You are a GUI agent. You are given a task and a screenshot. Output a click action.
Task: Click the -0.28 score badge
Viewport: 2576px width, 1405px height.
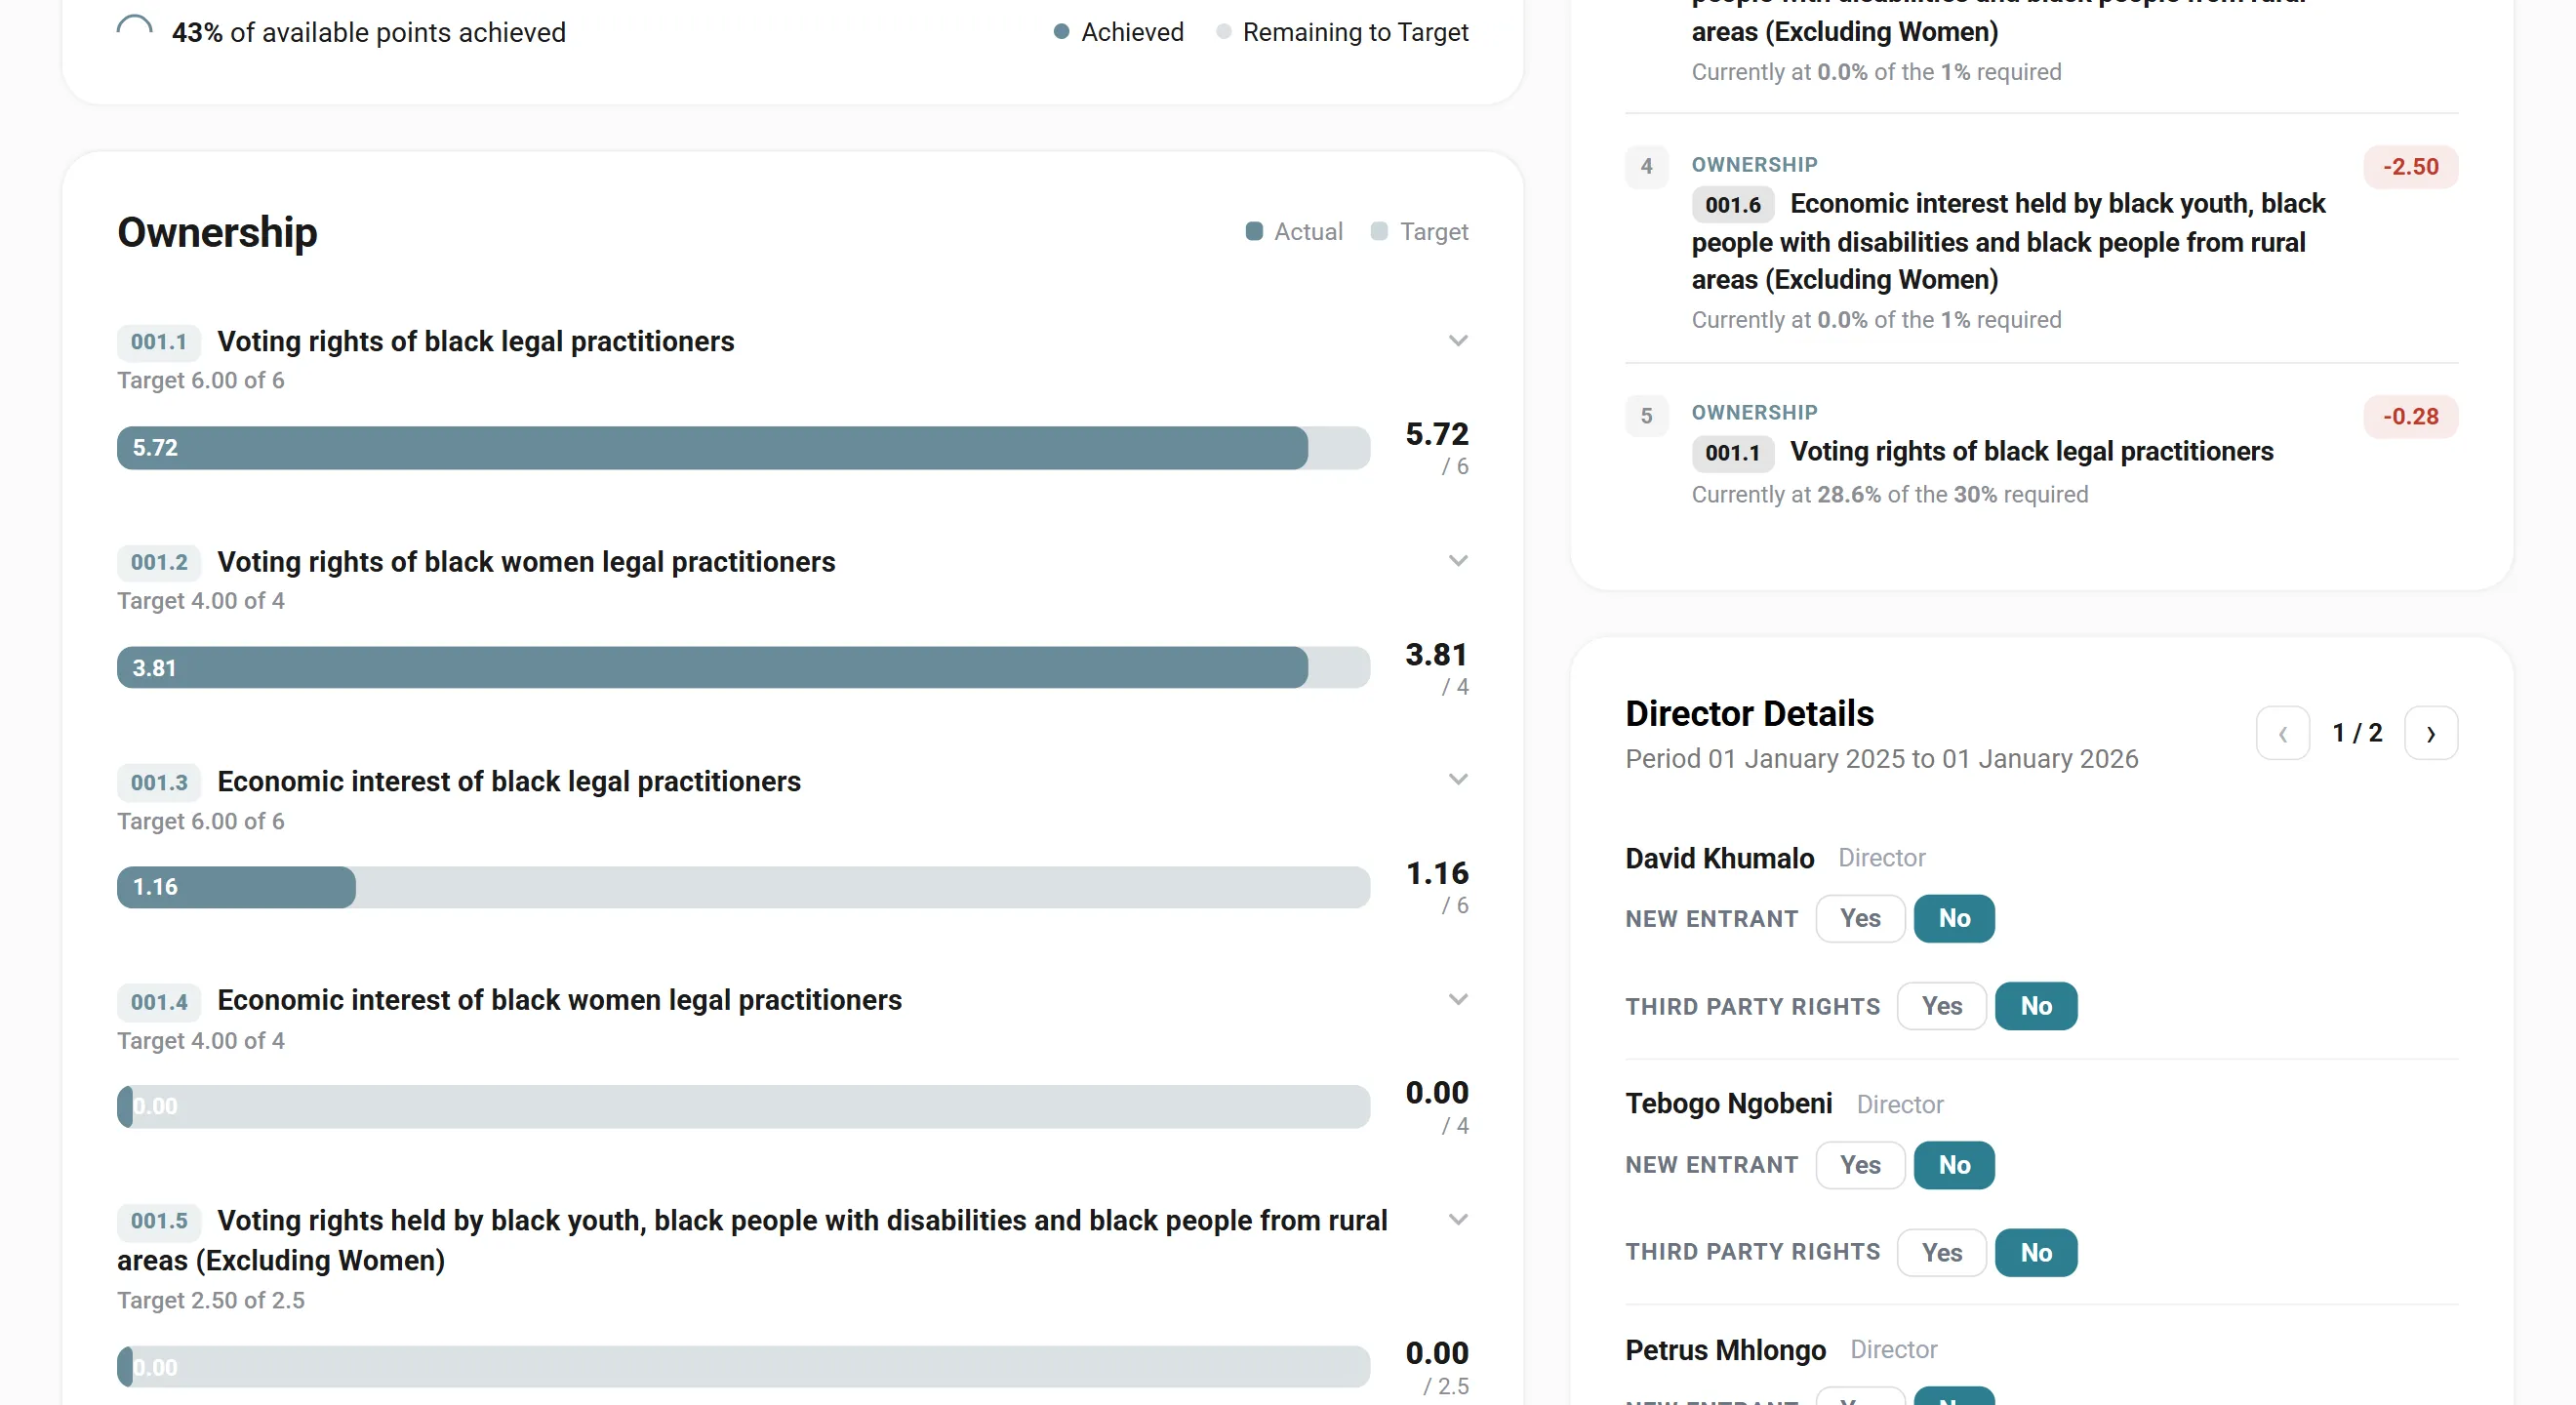pyautogui.click(x=2410, y=417)
